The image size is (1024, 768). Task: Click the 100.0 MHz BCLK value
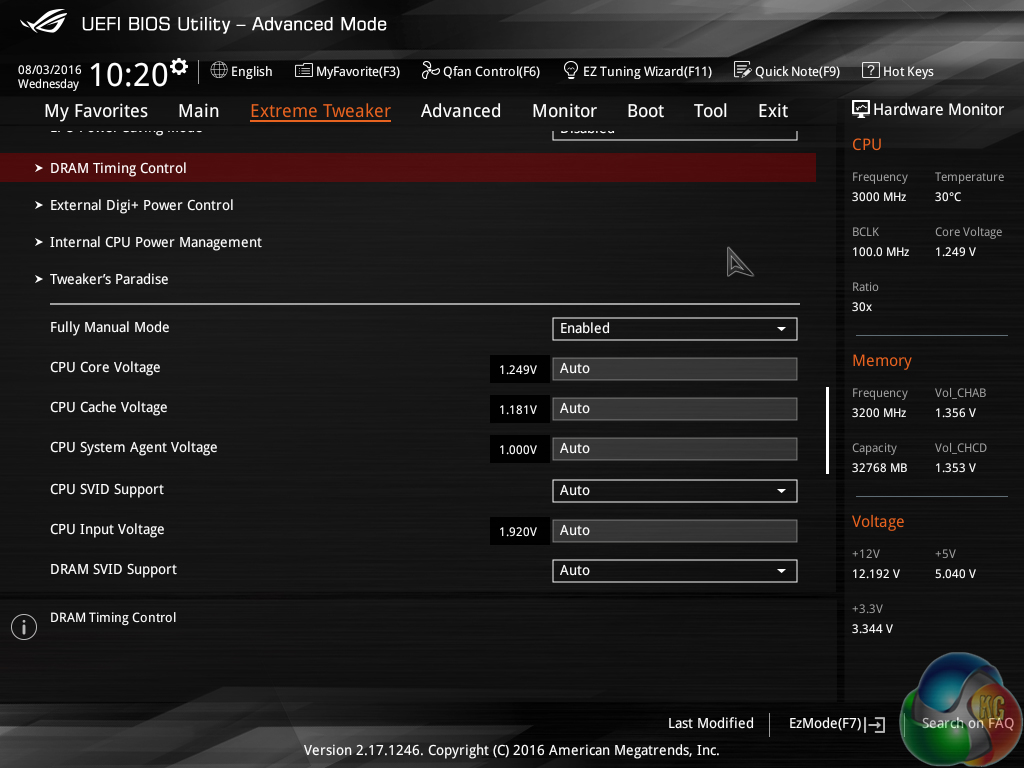[x=880, y=251]
